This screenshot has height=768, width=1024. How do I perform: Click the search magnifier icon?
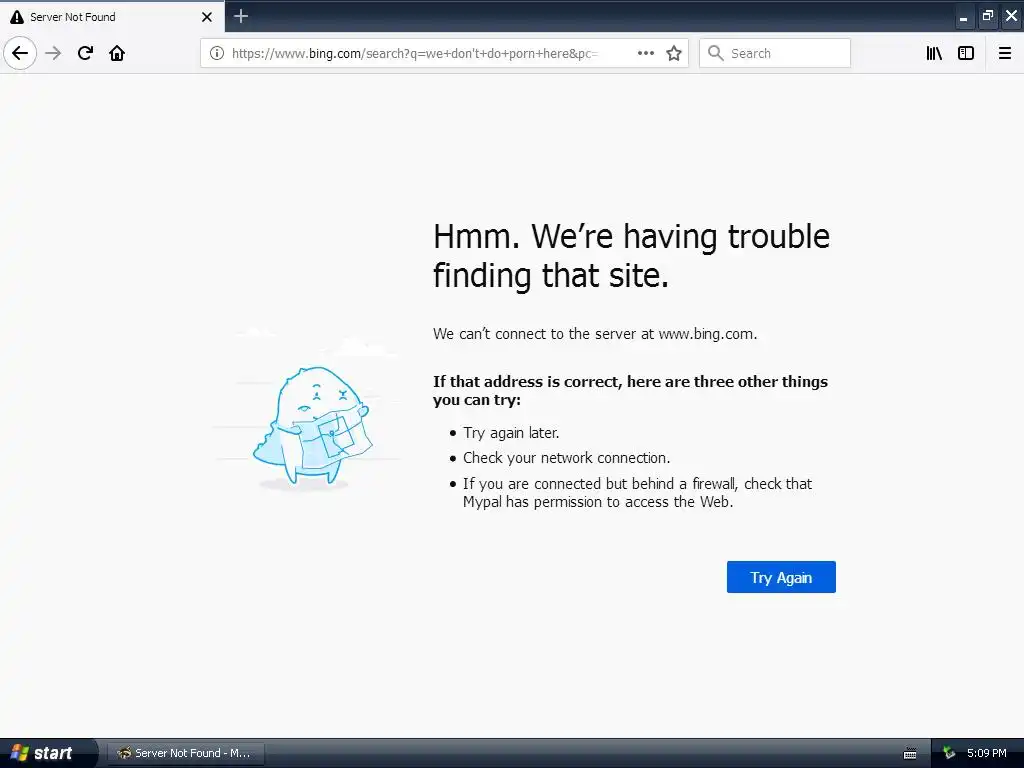pos(716,53)
